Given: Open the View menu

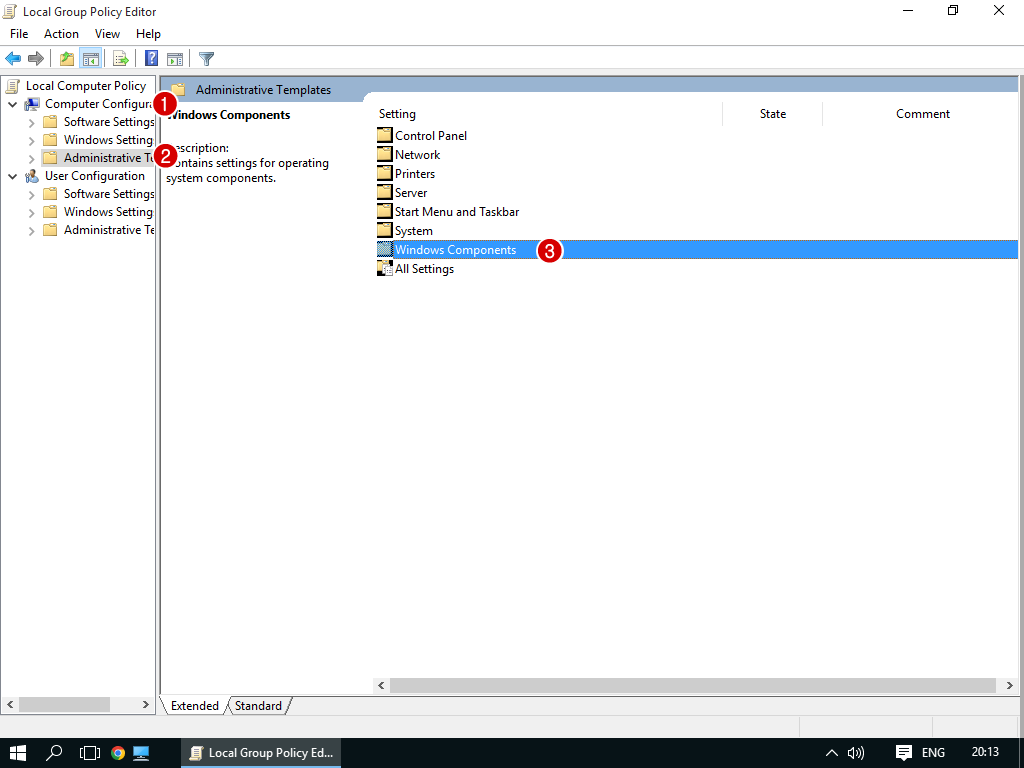Looking at the screenshot, I should pyautogui.click(x=107, y=34).
